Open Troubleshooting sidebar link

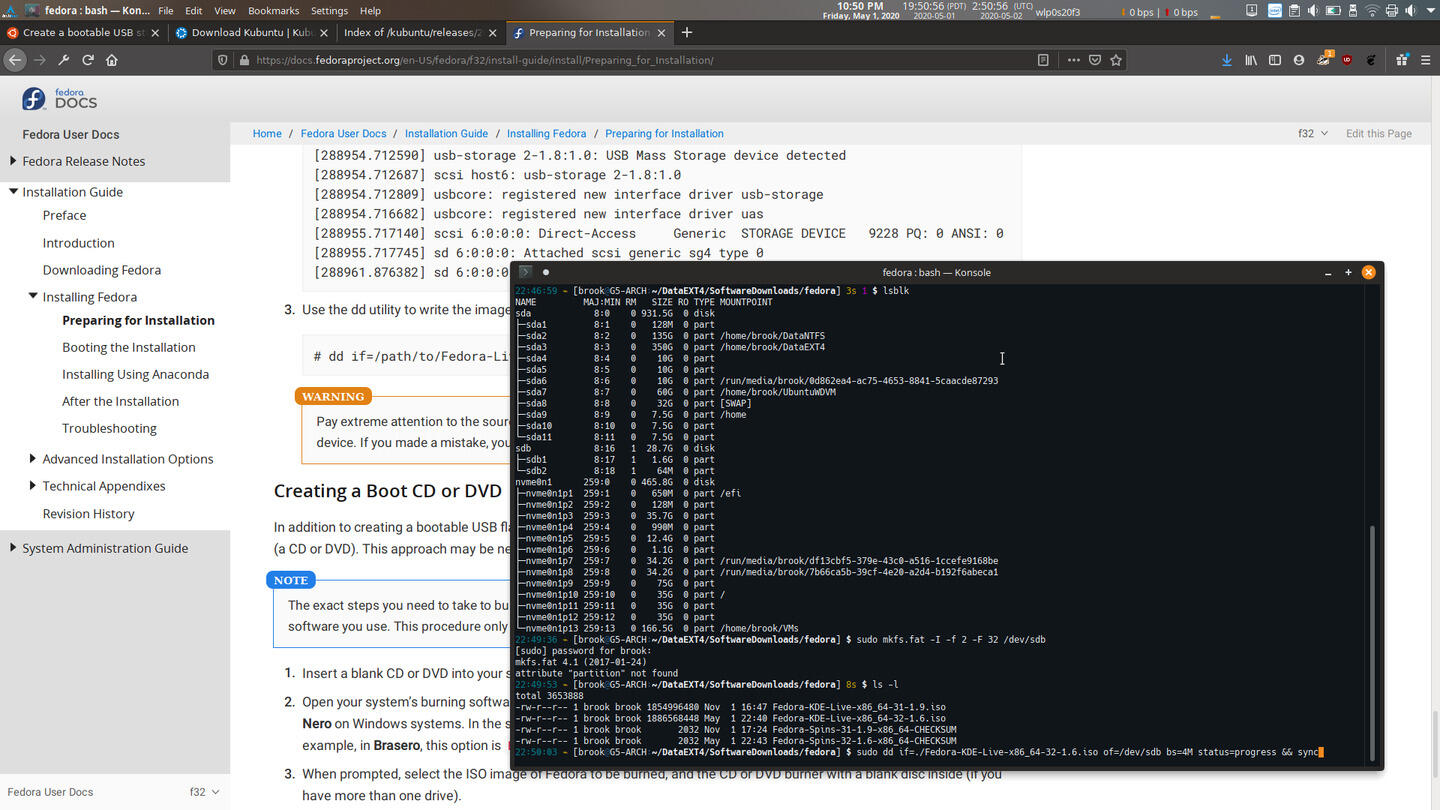pyautogui.click(x=109, y=428)
